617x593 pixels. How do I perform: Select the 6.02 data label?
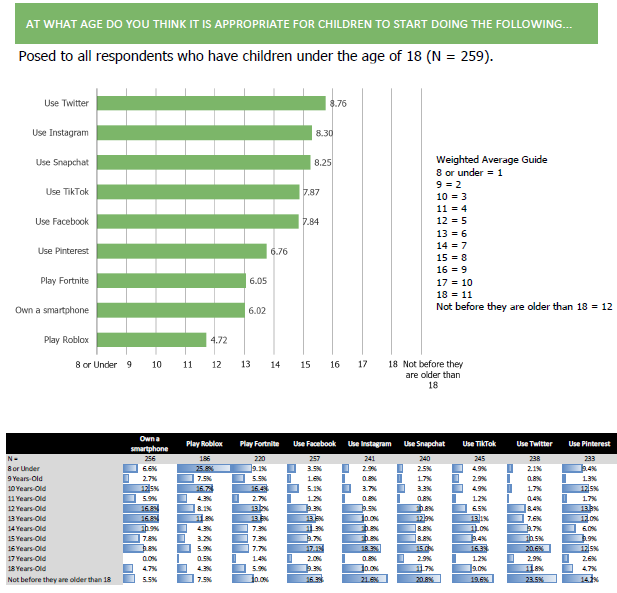257,310
